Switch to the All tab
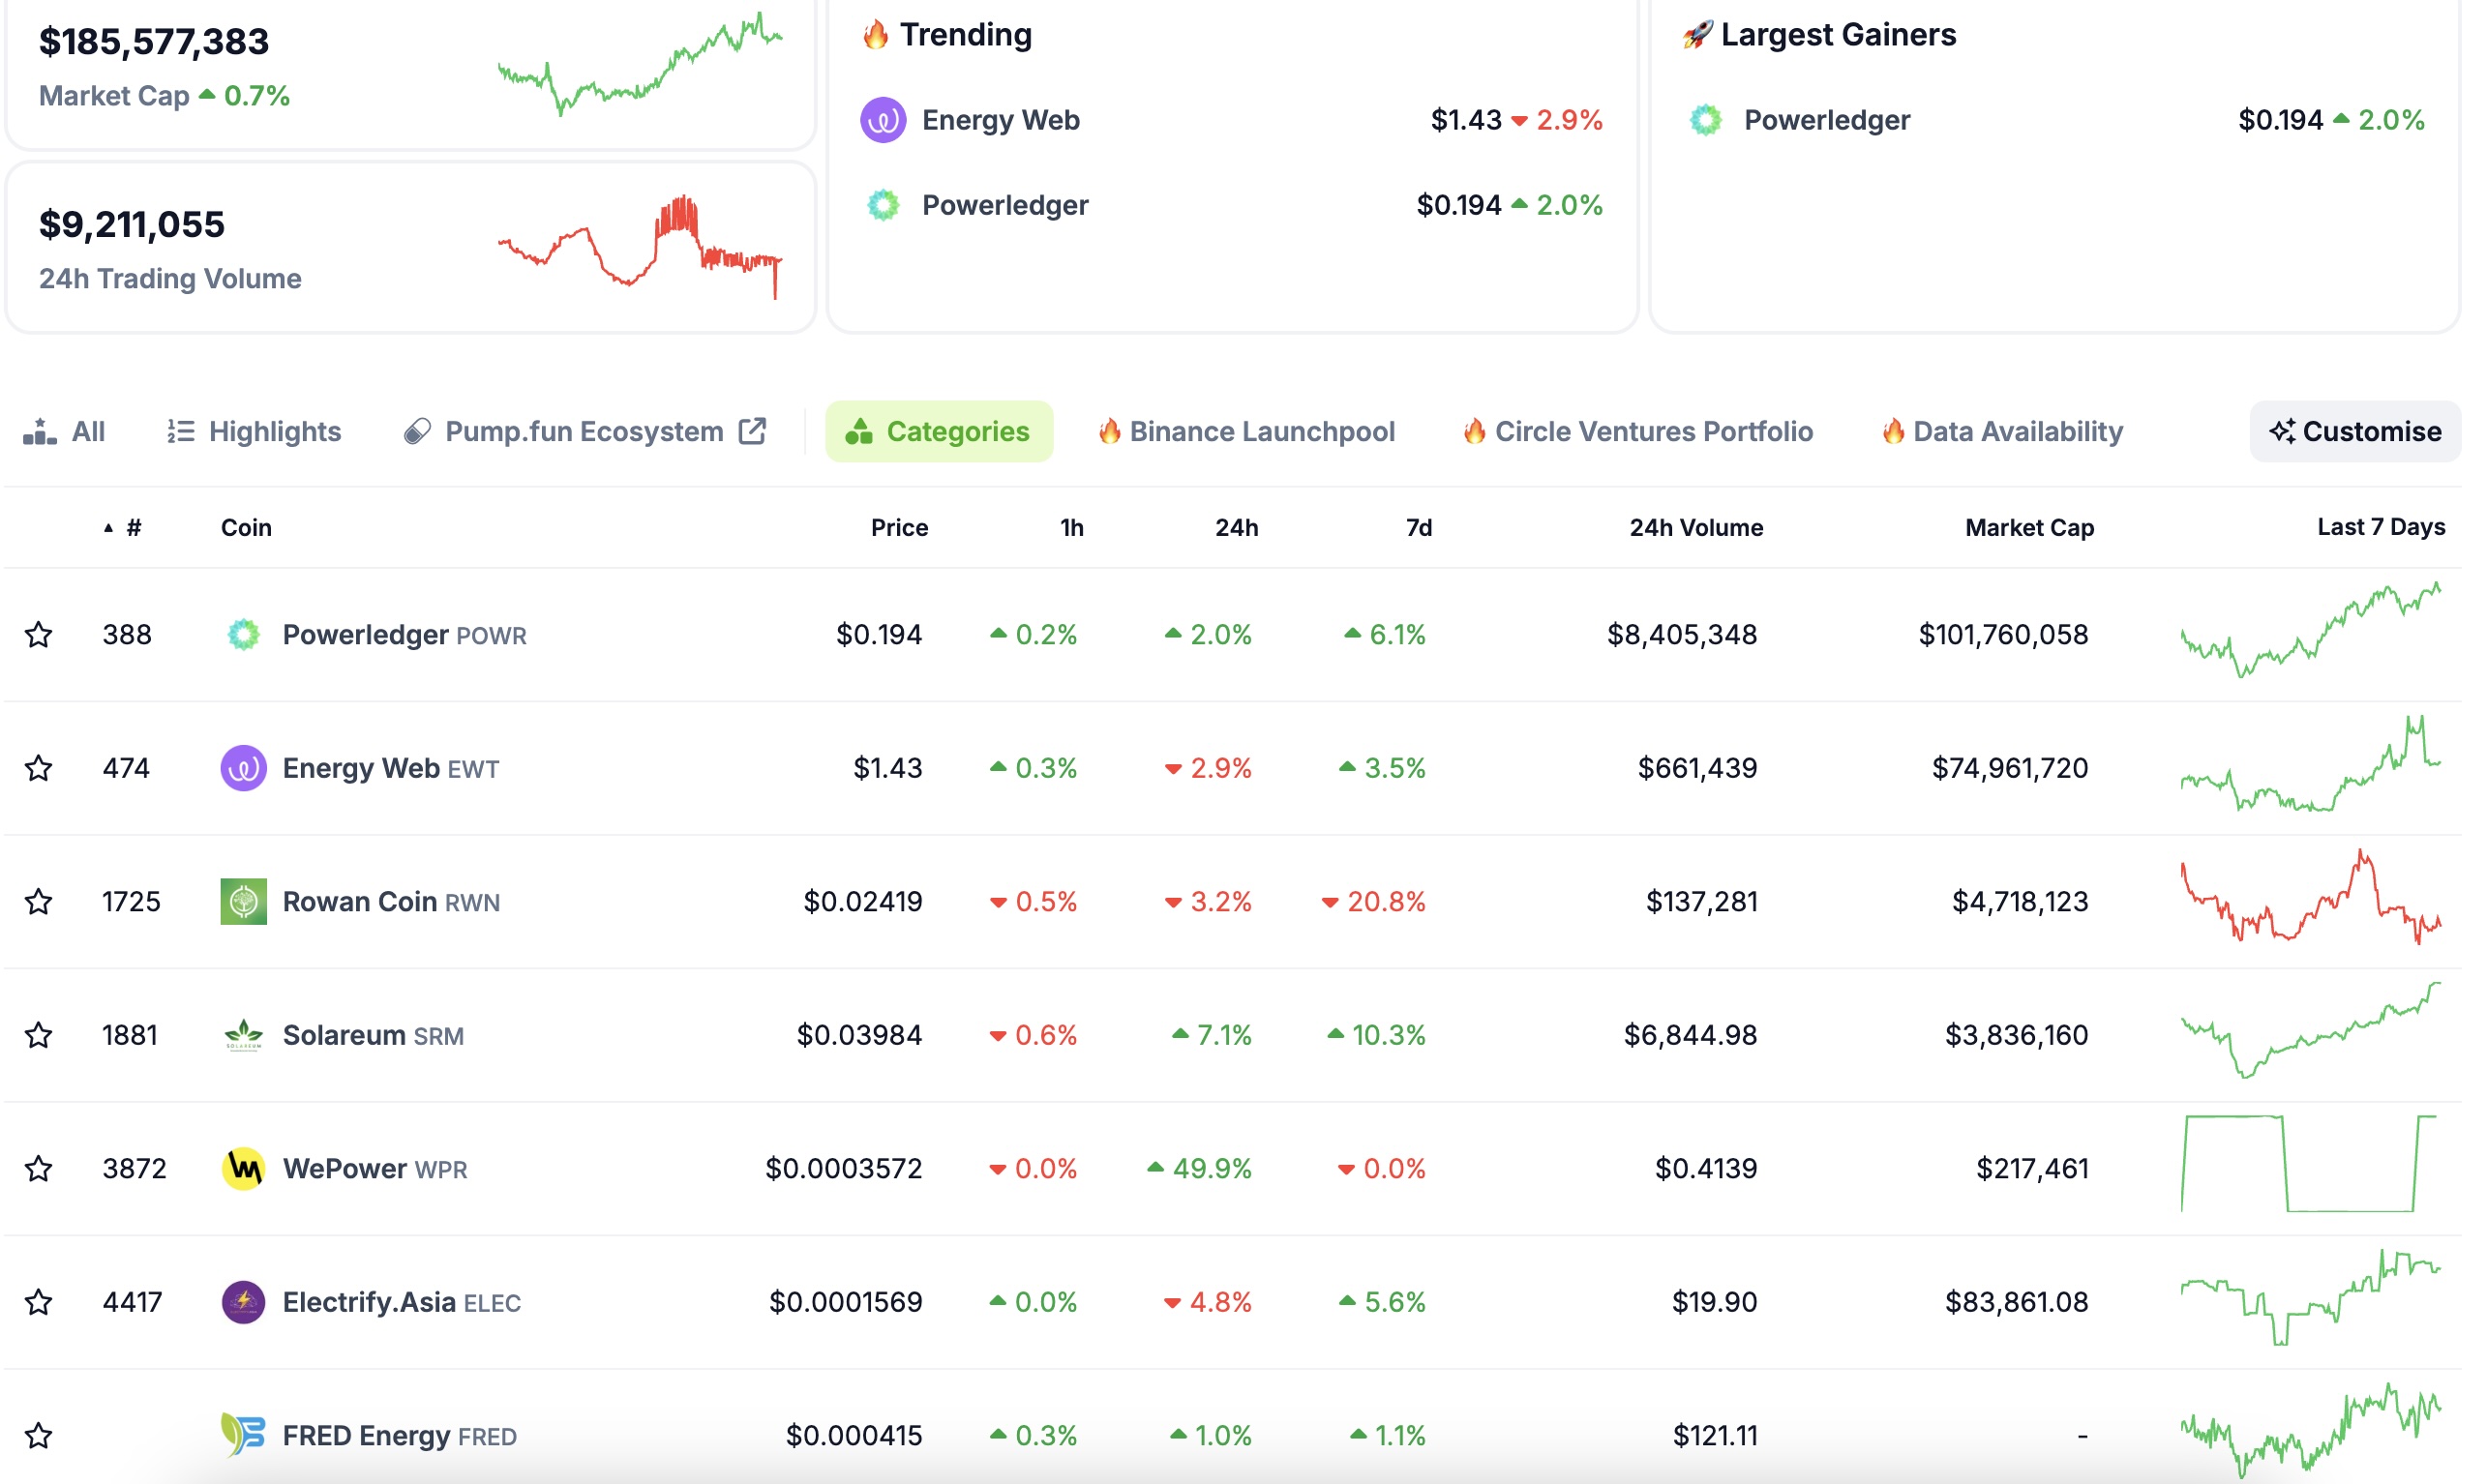Viewport: 2487px width, 1484px height. point(64,431)
